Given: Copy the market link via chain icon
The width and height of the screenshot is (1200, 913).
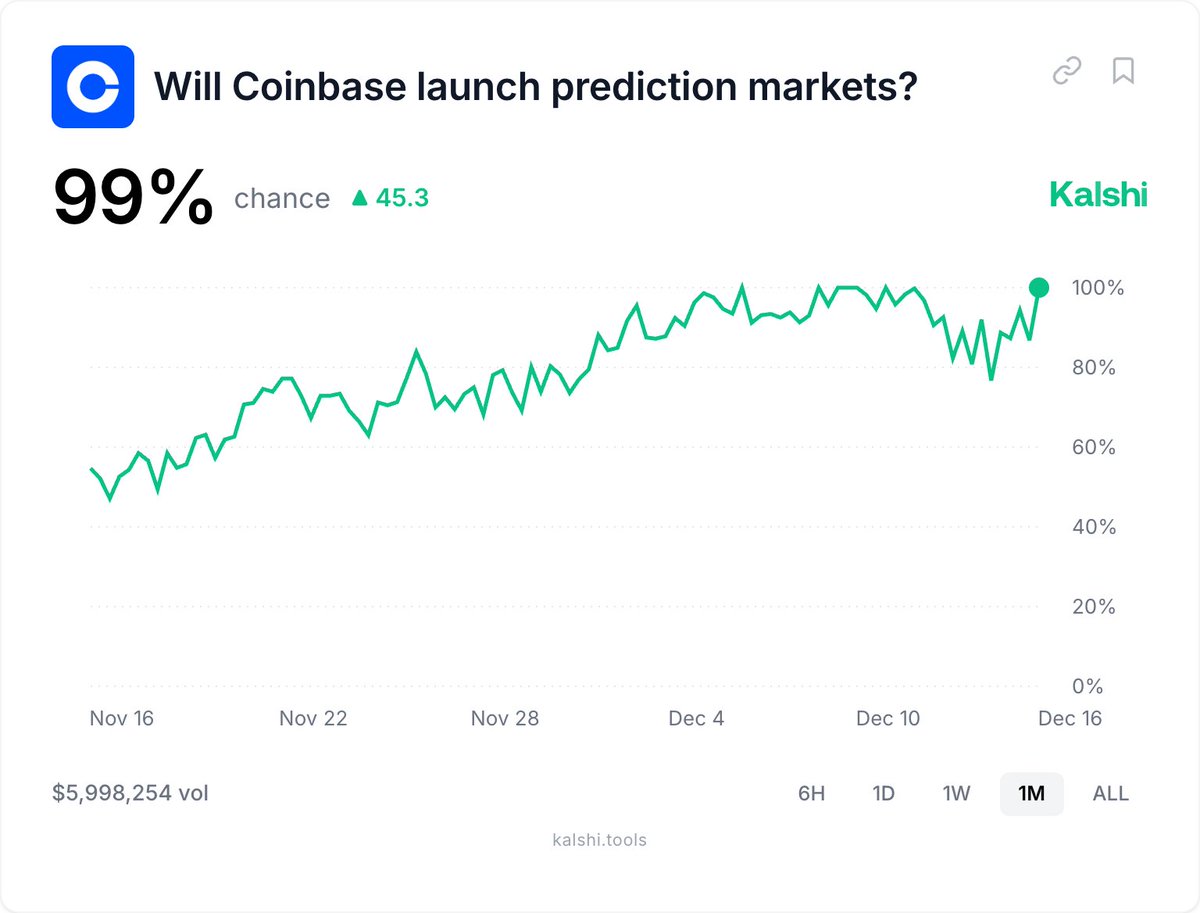Looking at the screenshot, I should [x=1067, y=71].
